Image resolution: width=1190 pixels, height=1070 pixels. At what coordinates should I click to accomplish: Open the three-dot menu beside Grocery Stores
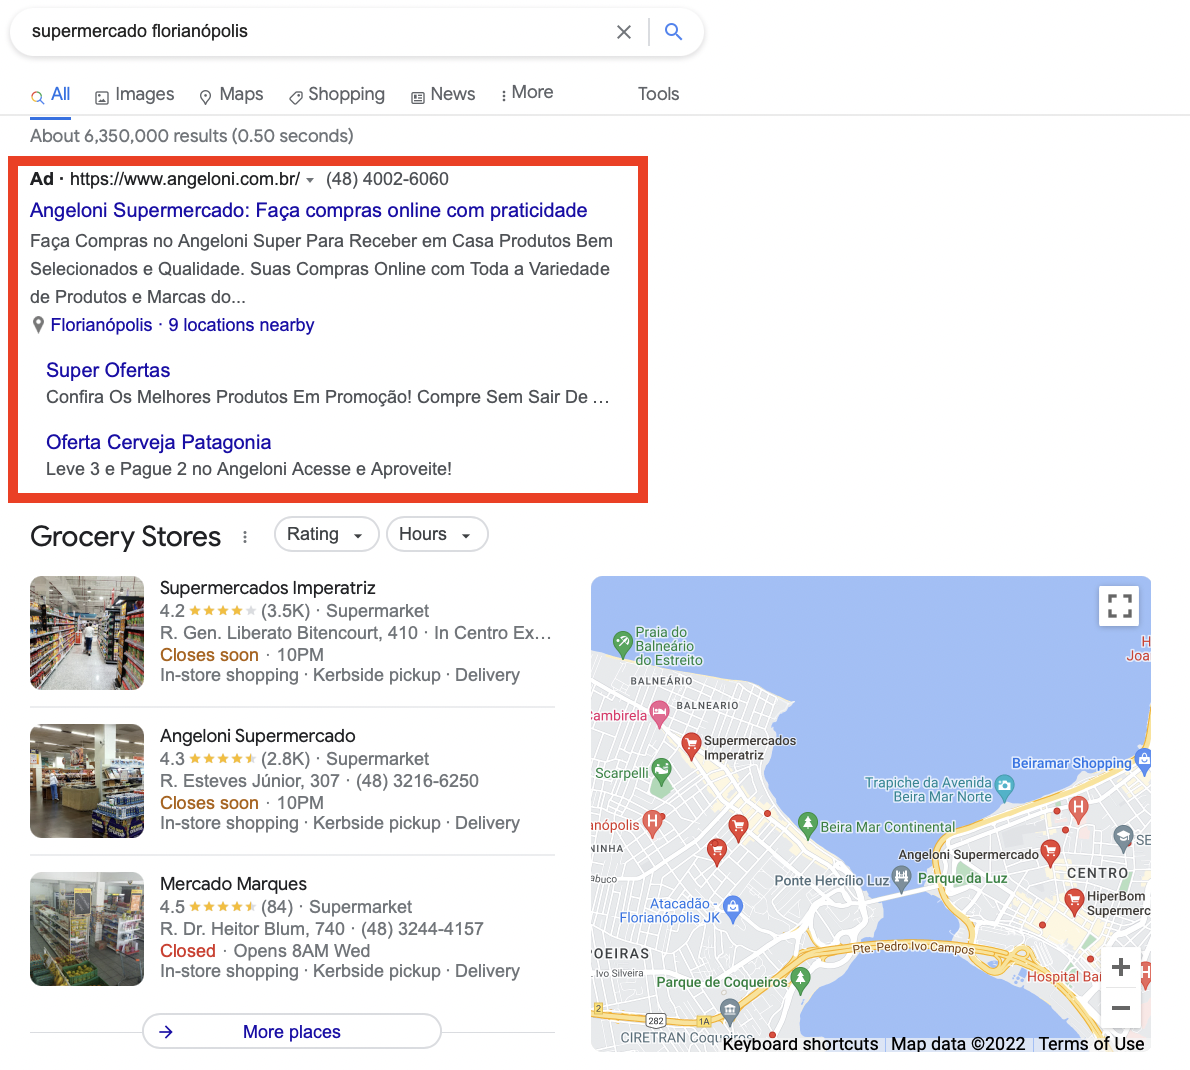pyautogui.click(x=244, y=537)
